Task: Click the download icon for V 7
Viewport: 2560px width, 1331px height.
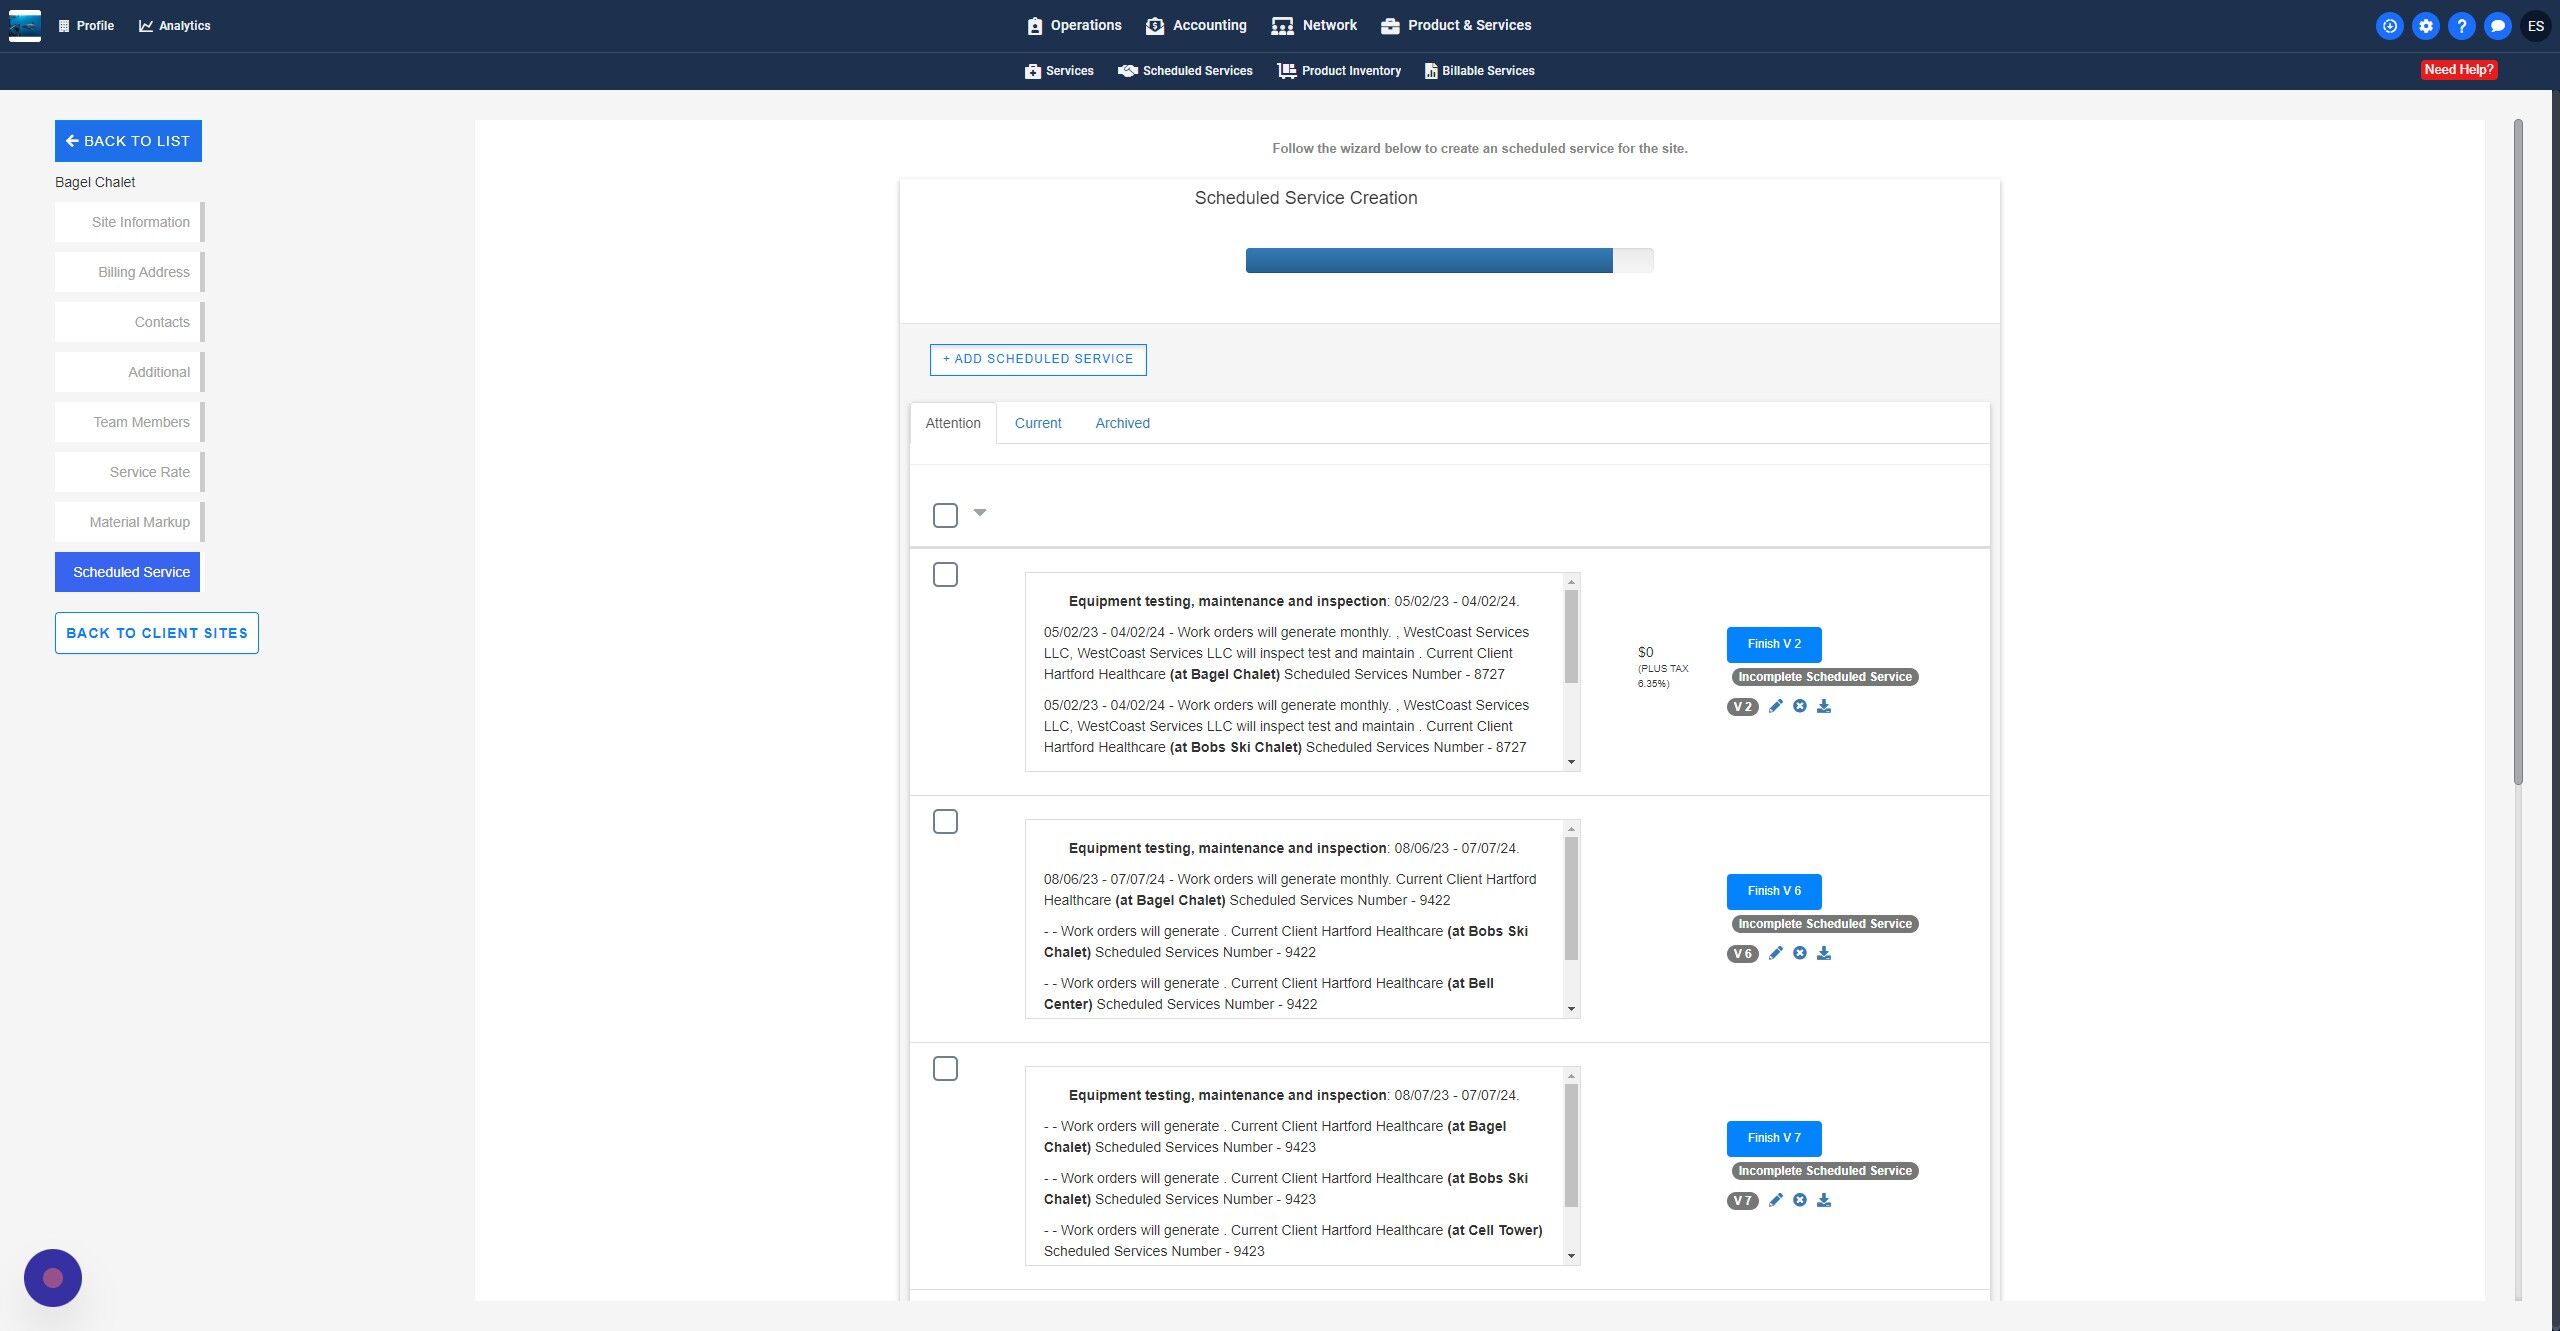Action: (x=1824, y=1200)
